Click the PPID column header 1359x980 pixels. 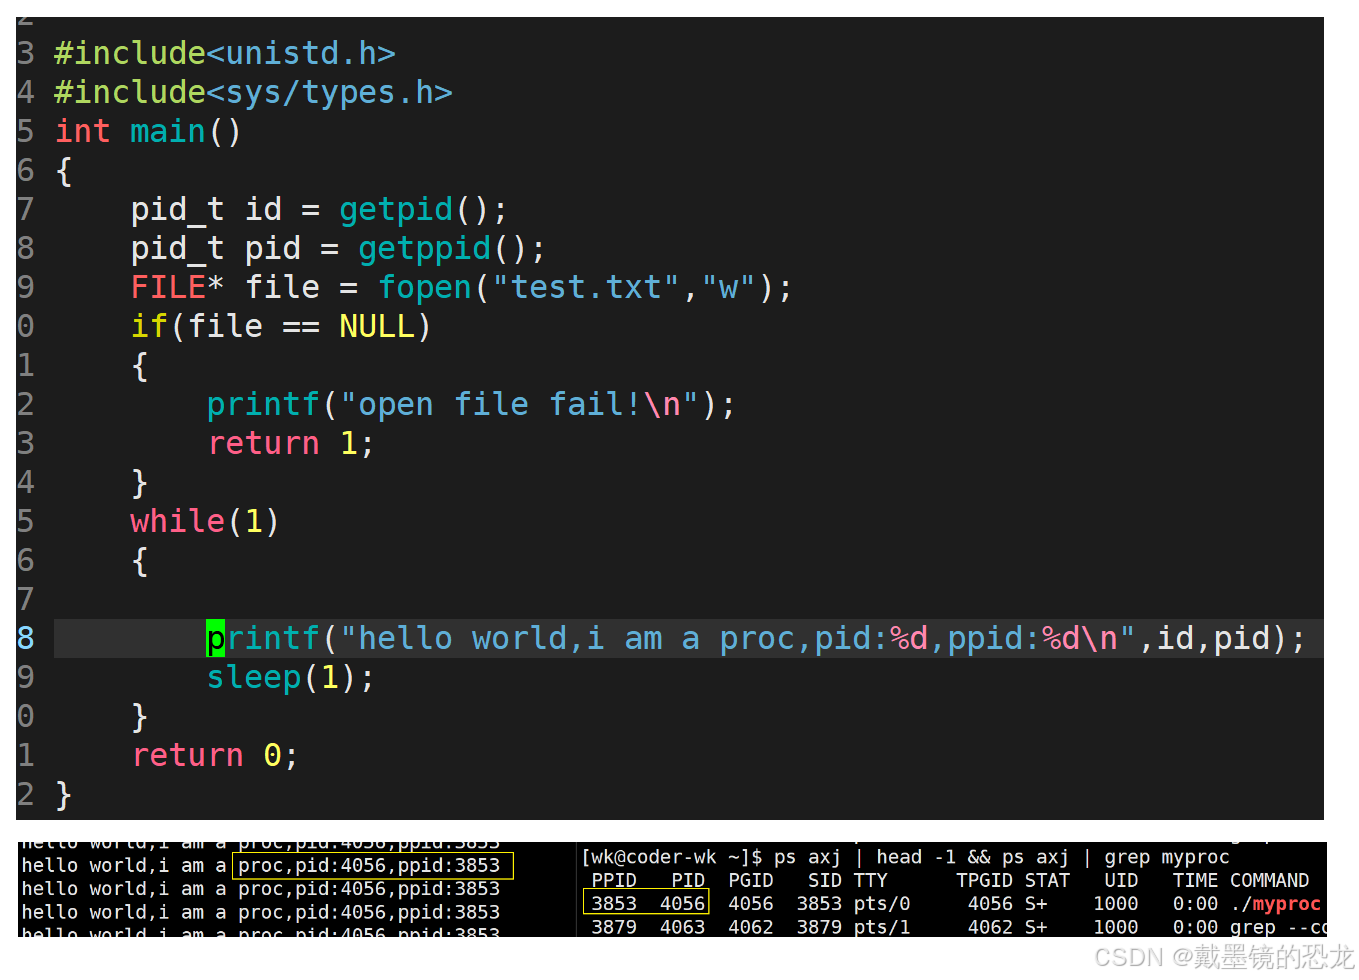614,880
